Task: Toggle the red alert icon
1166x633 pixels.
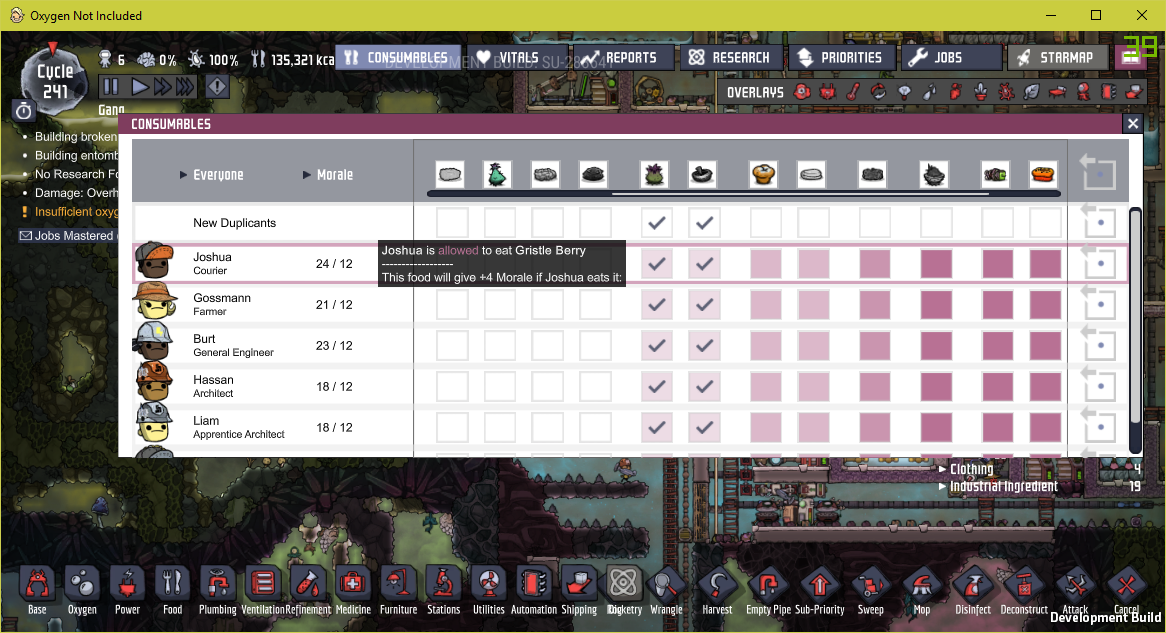Action: [216, 87]
